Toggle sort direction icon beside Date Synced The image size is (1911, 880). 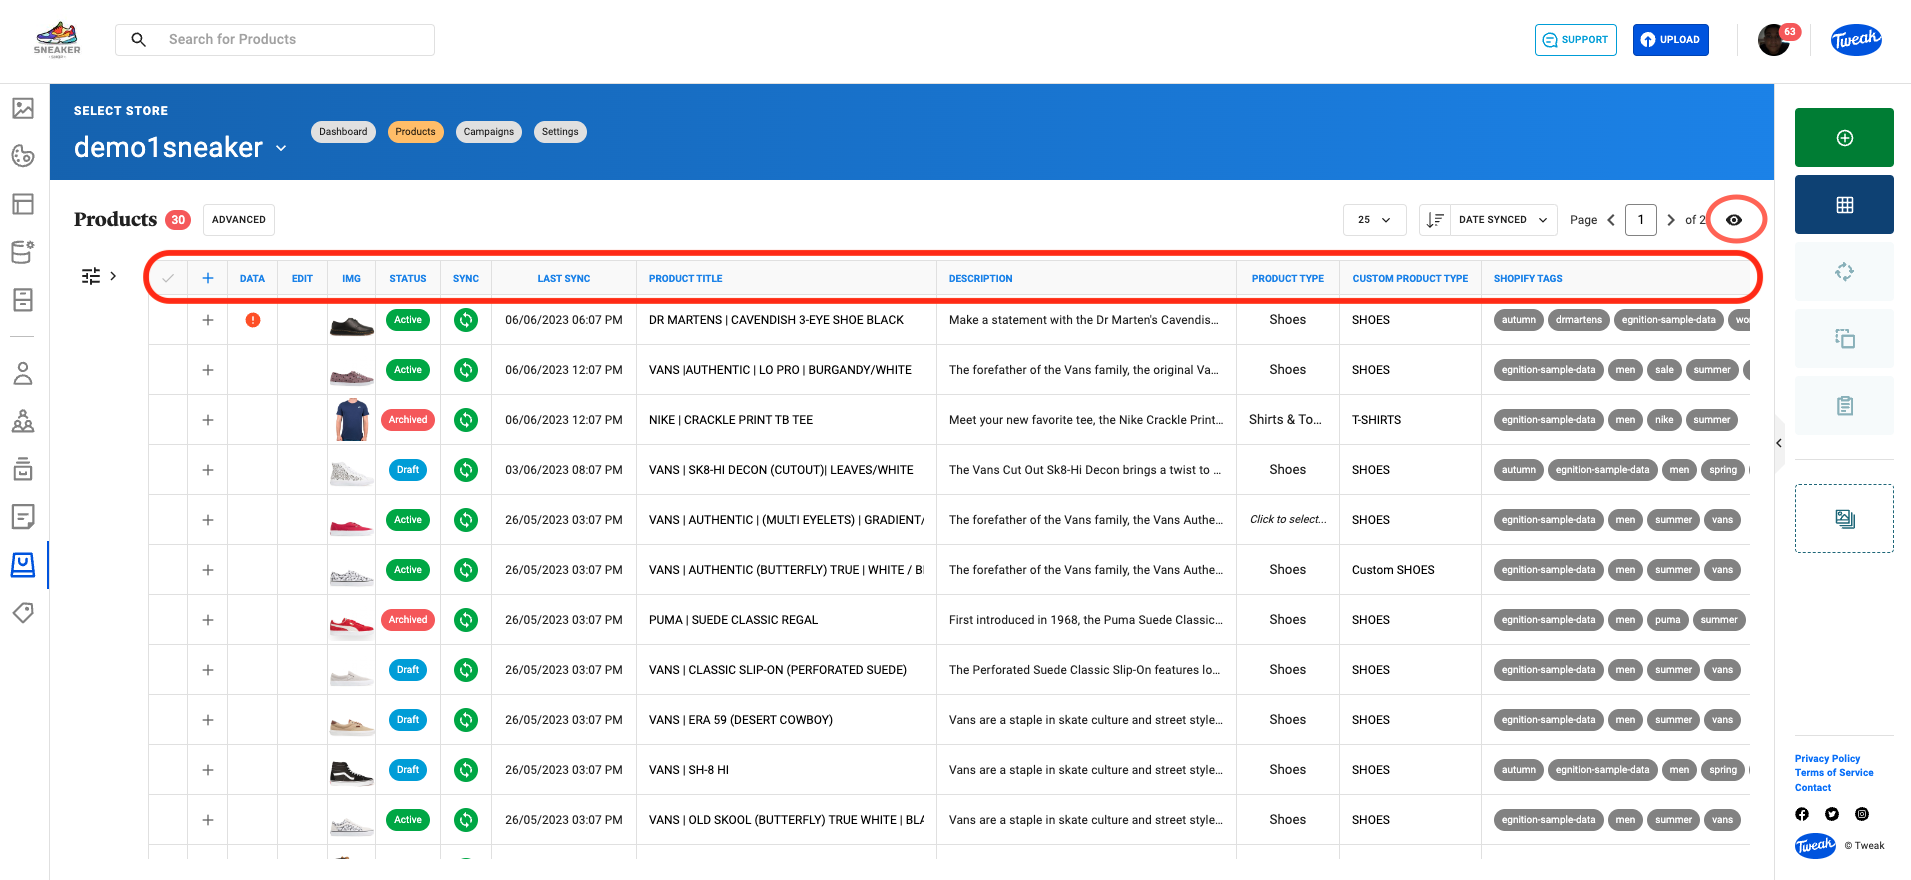[1435, 220]
